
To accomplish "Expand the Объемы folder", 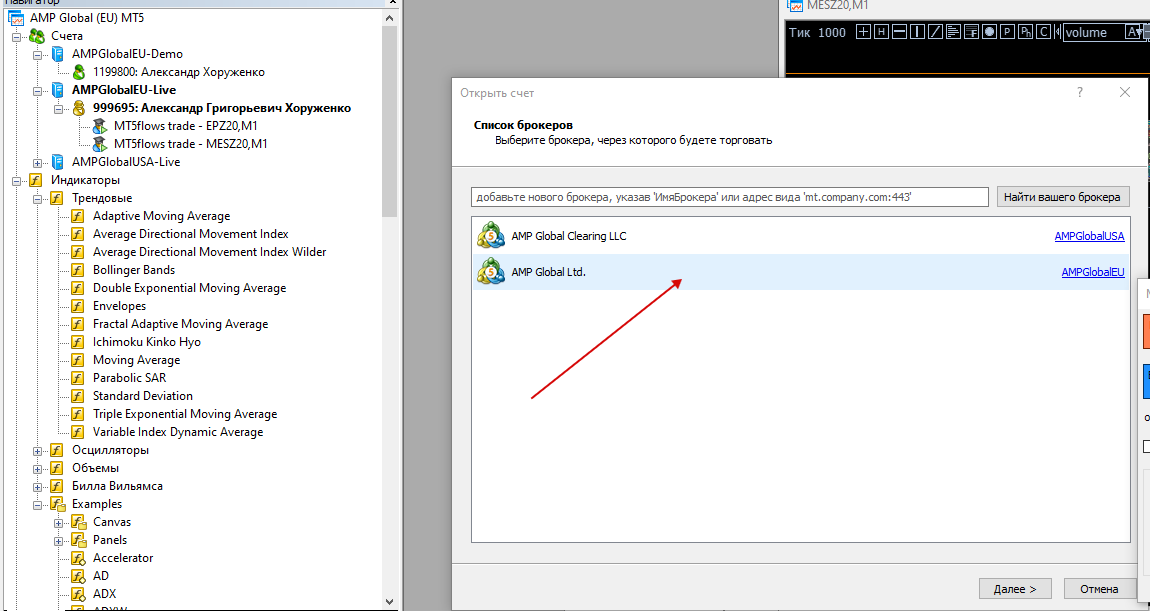I will (37, 469).
